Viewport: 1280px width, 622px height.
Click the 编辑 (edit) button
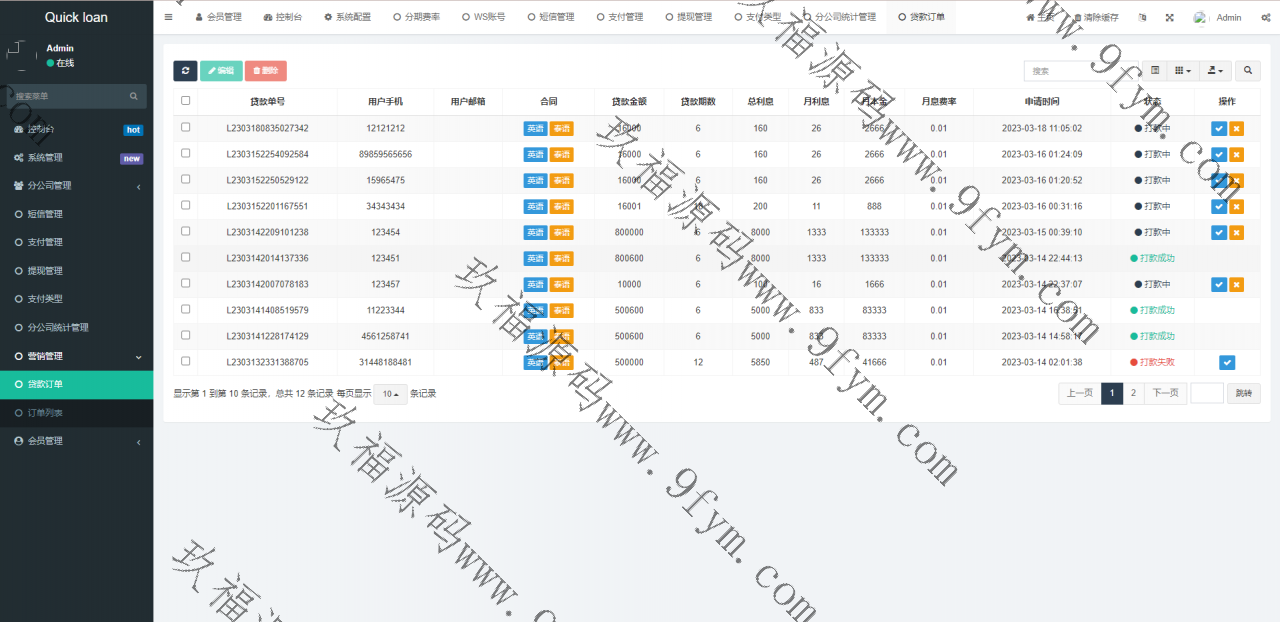click(221, 70)
